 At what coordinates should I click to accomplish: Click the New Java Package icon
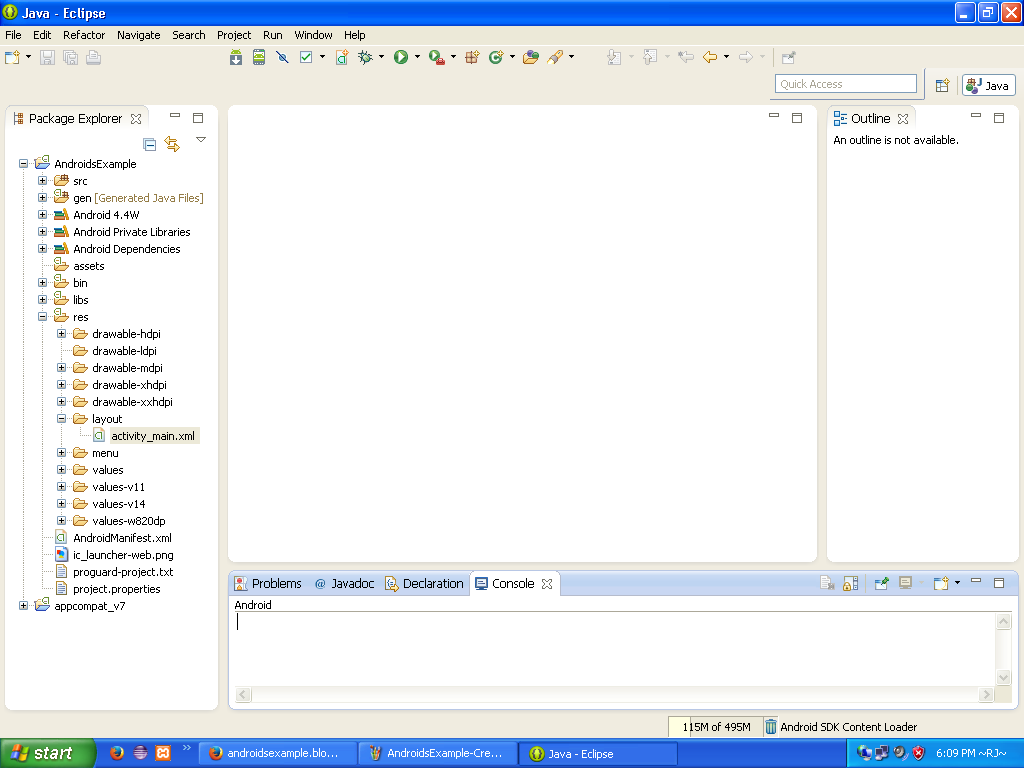[472, 57]
